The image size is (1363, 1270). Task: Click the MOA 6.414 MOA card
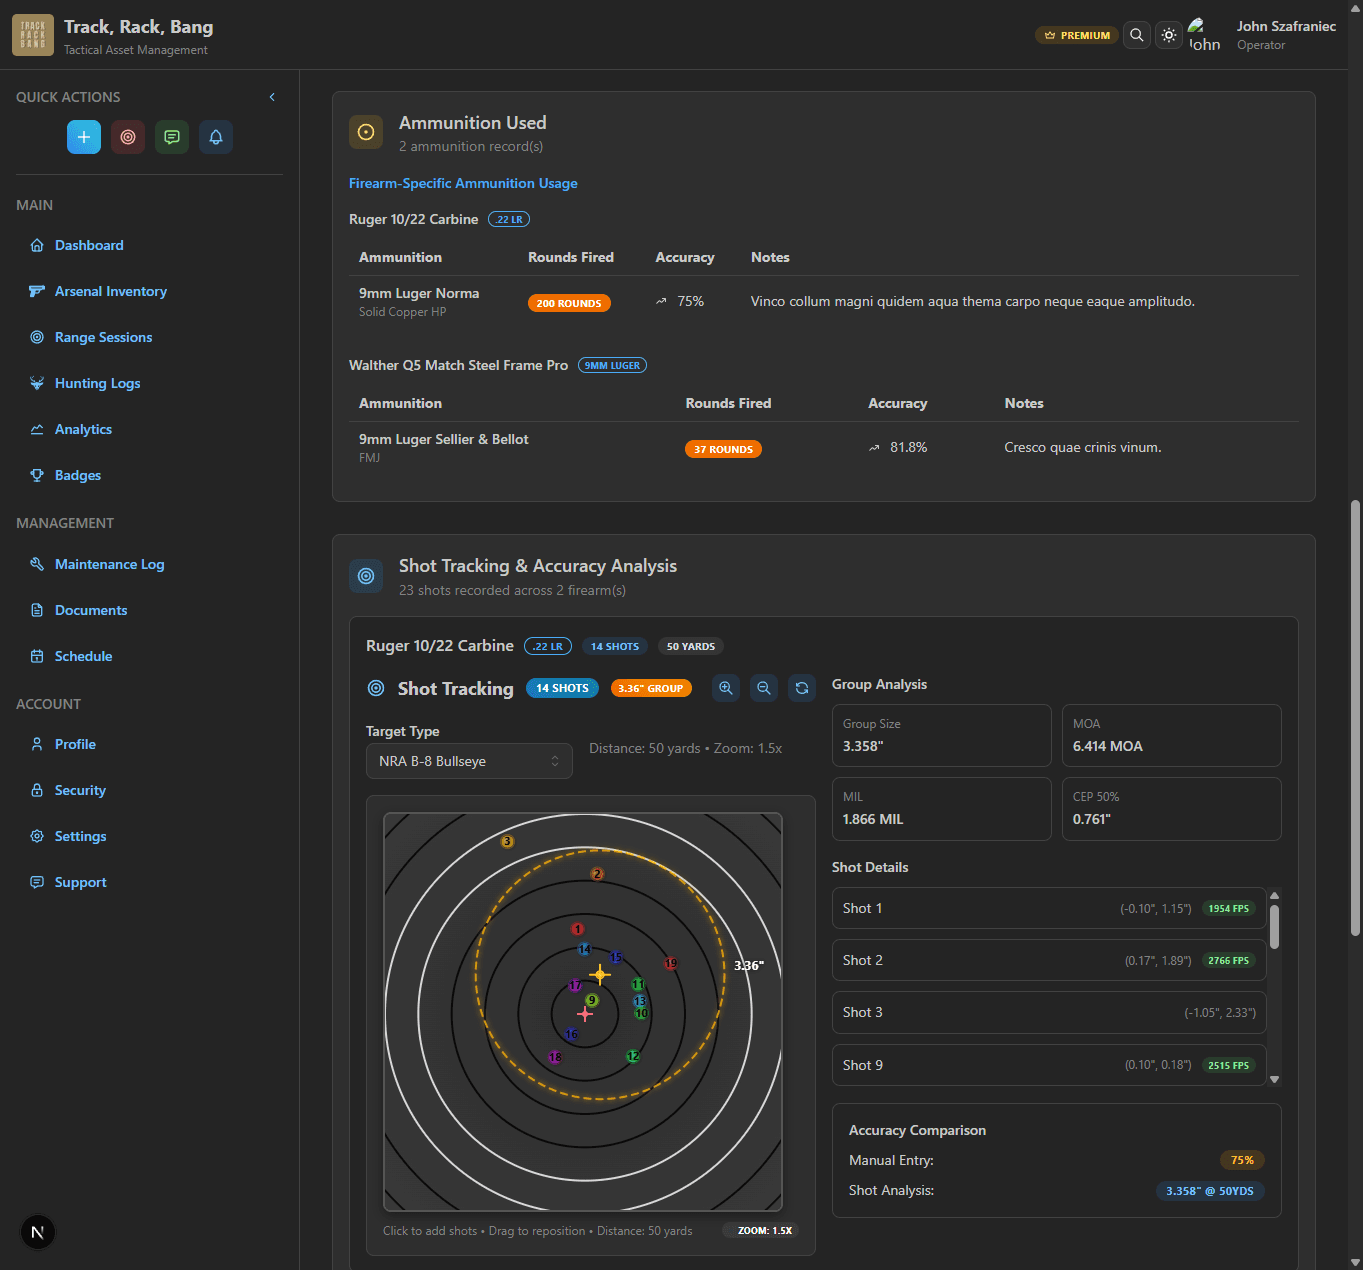pos(1172,735)
